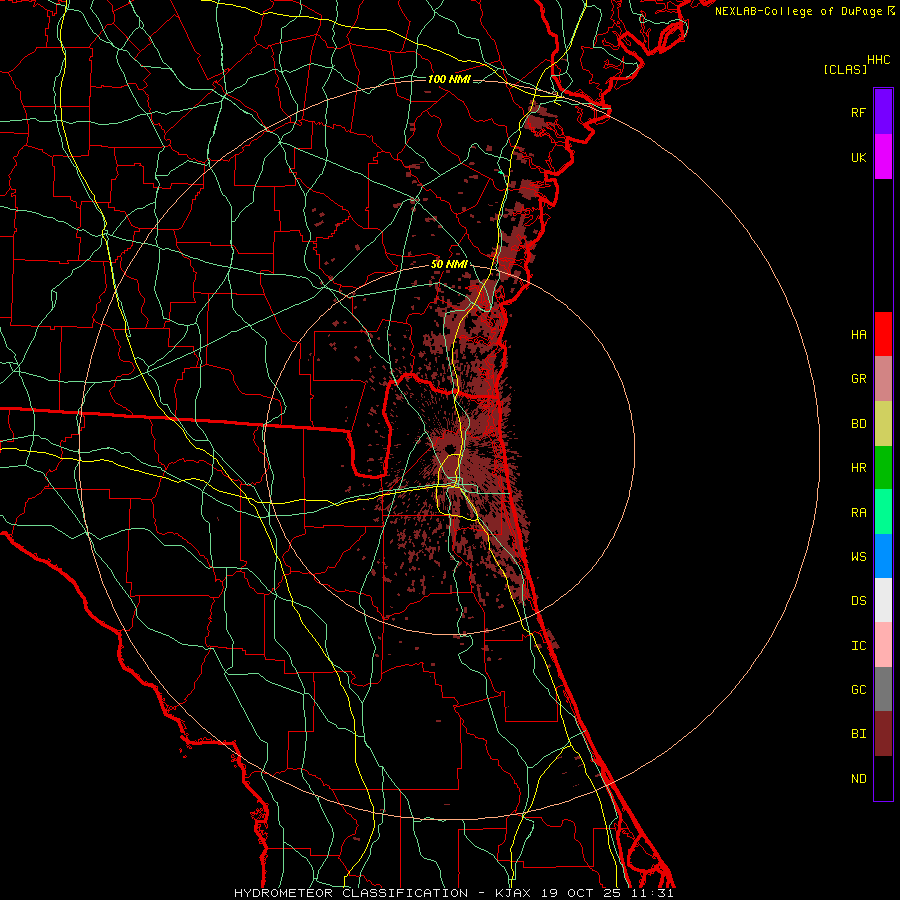
Task: Click the WS blue legend swatch
Action: [883, 556]
